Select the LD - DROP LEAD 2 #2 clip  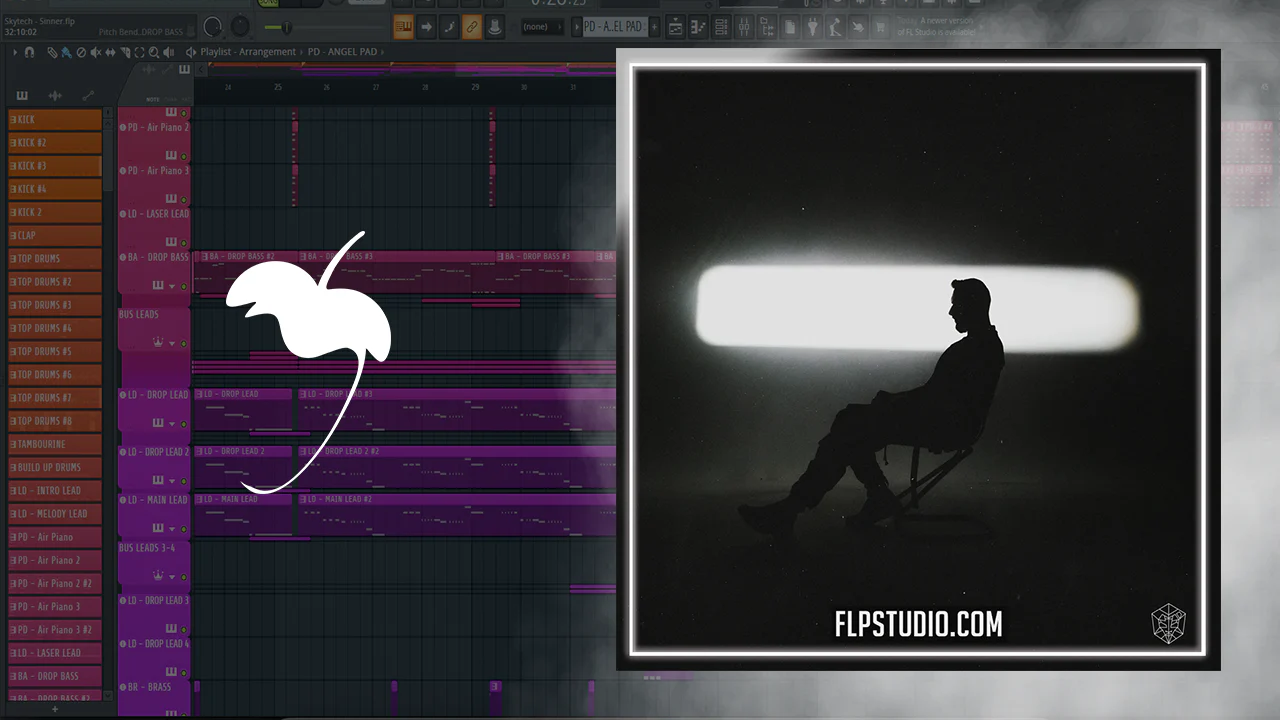[x=457, y=466]
